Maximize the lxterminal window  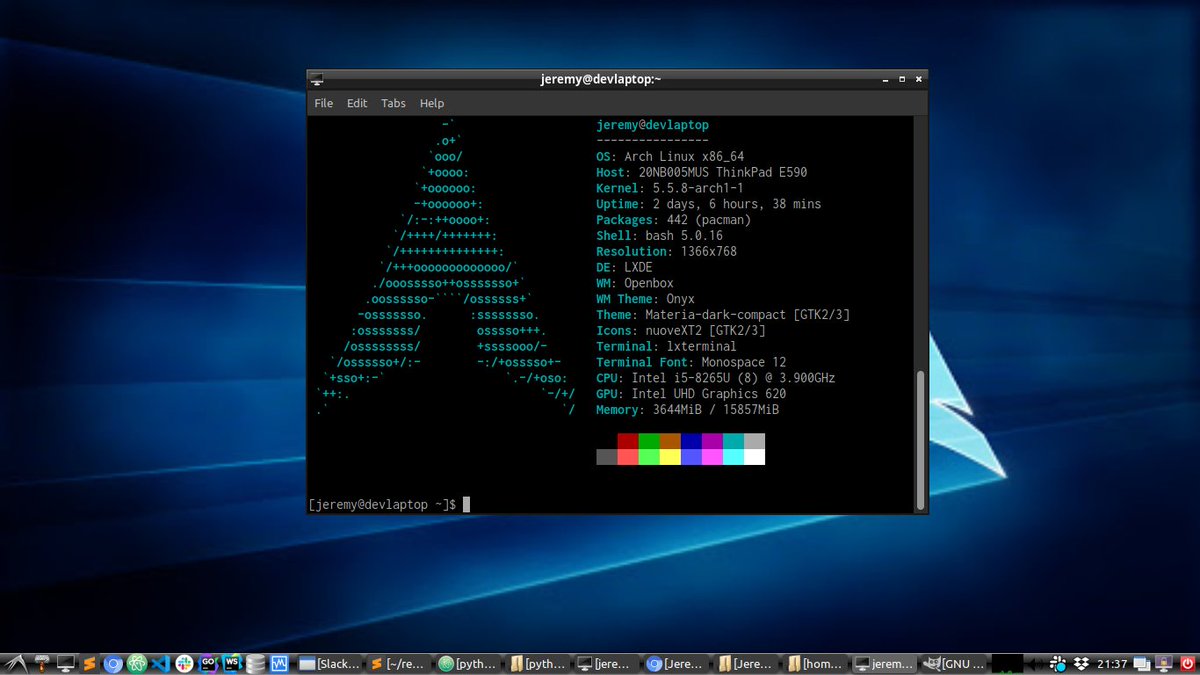click(903, 79)
